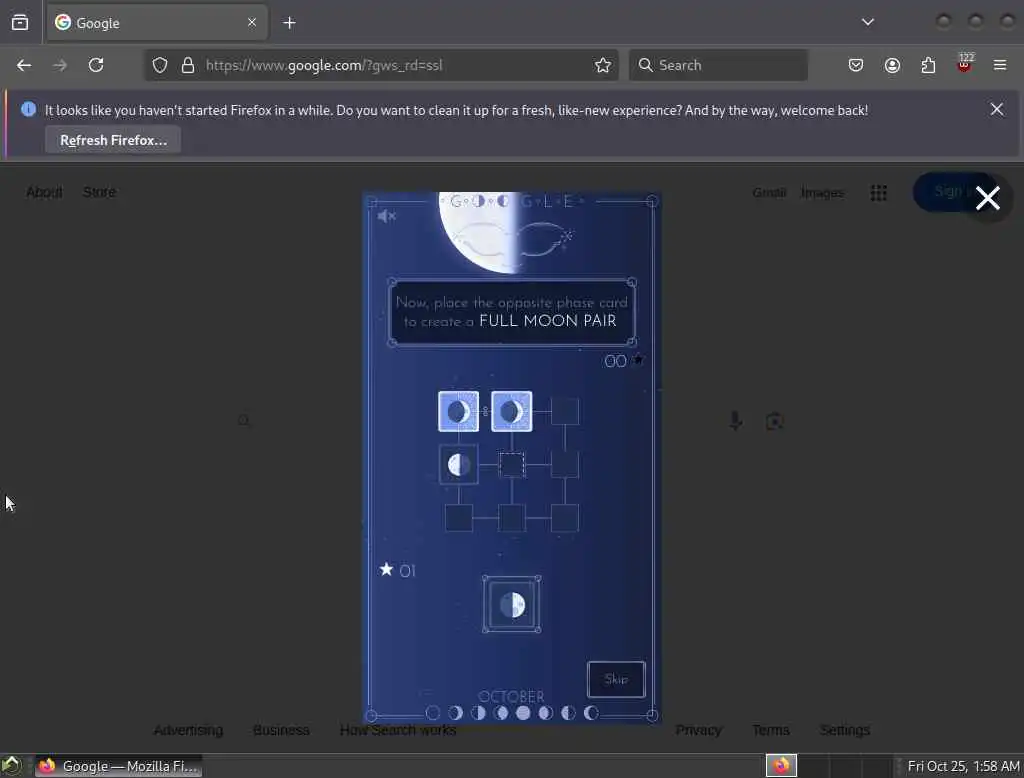This screenshot has height=778, width=1024.
Task: Click the uBlock extension icon with 122 badge
Action: (964, 64)
